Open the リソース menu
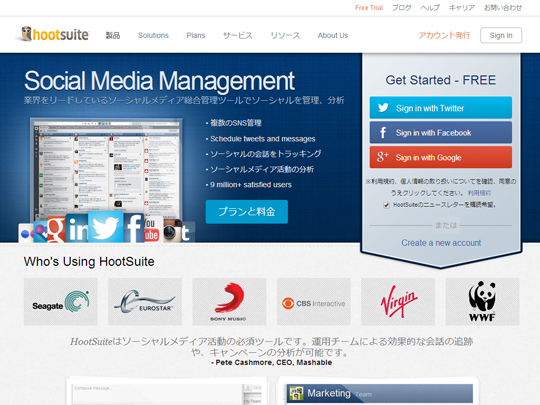The width and height of the screenshot is (540, 405). [x=285, y=35]
